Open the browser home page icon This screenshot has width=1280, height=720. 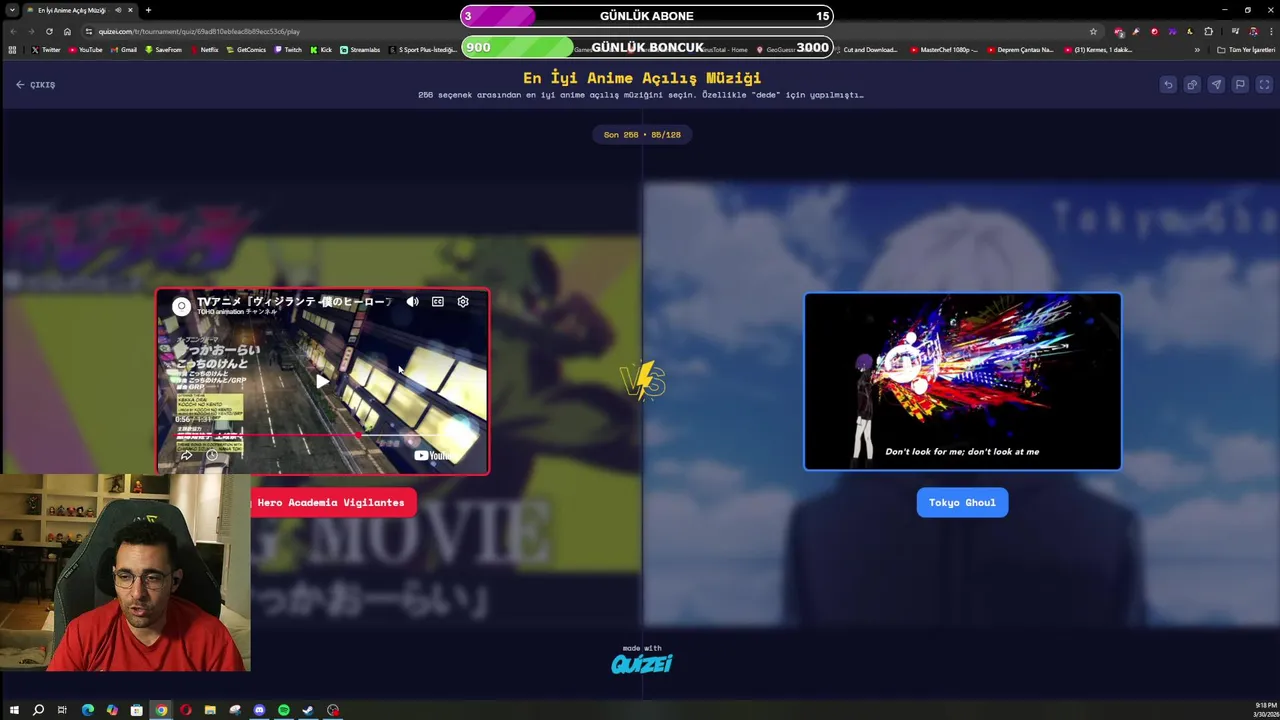click(67, 31)
